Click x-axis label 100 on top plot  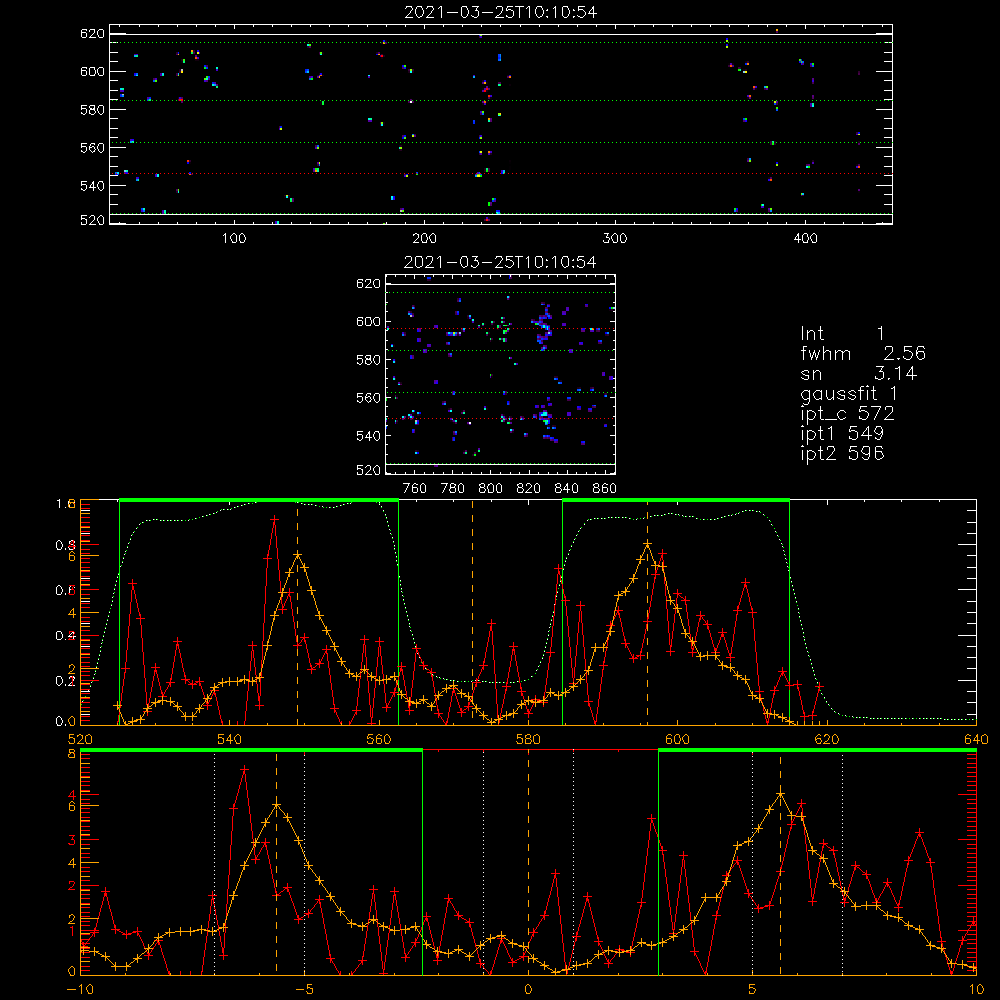click(234, 239)
